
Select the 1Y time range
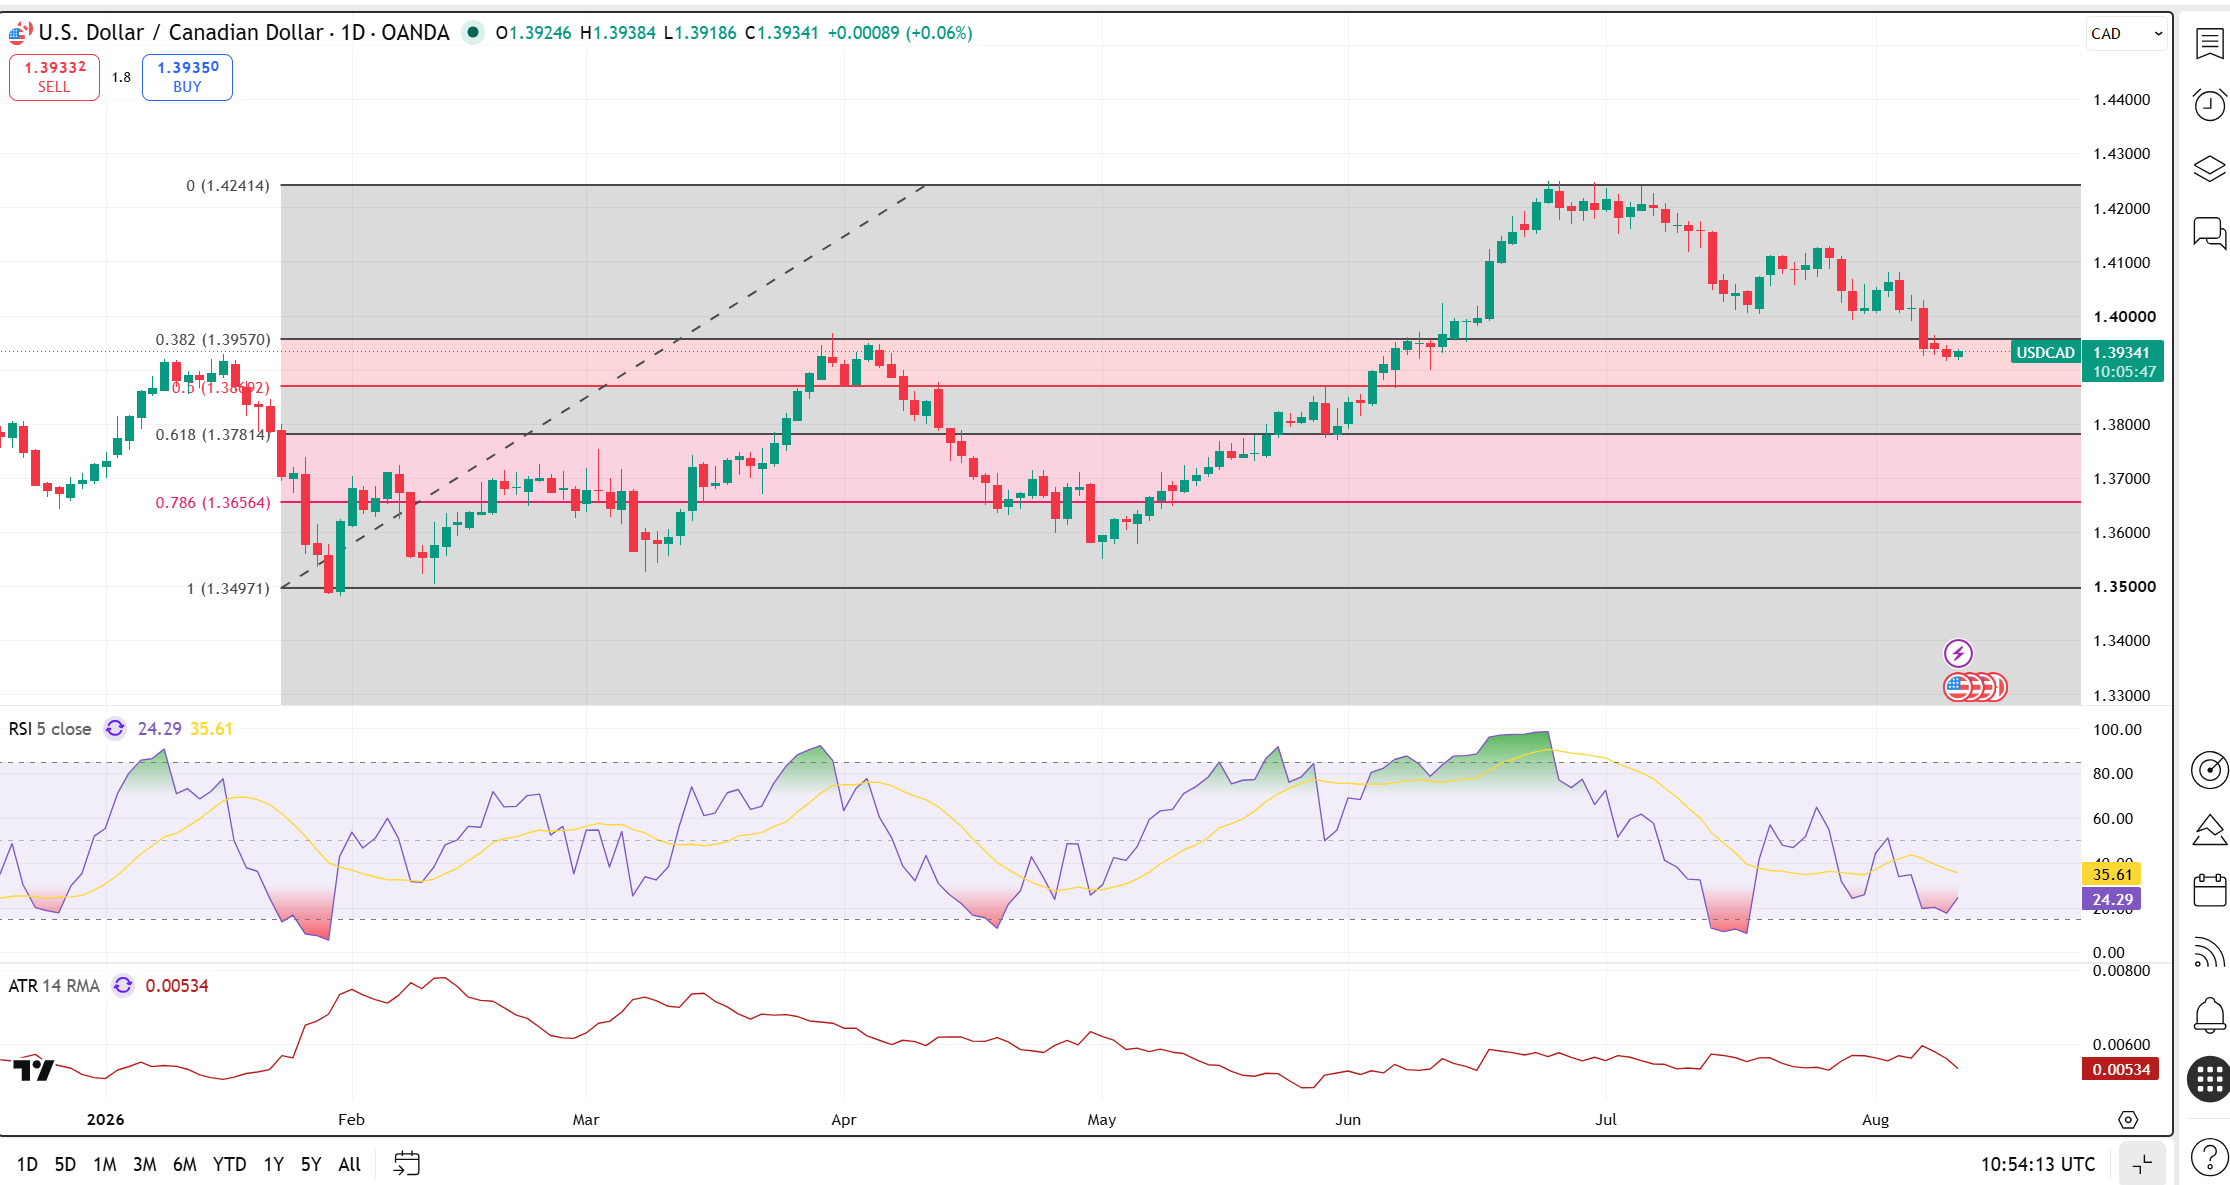tap(274, 1164)
